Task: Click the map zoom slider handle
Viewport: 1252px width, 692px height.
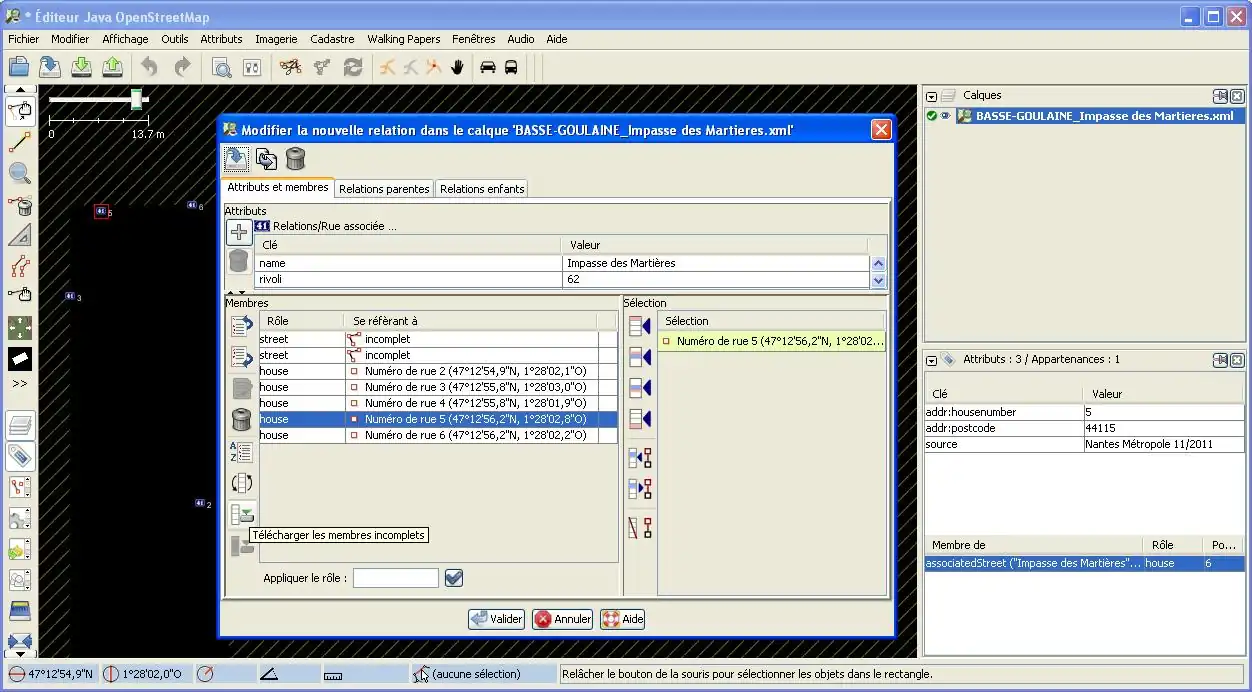Action: coord(136,98)
